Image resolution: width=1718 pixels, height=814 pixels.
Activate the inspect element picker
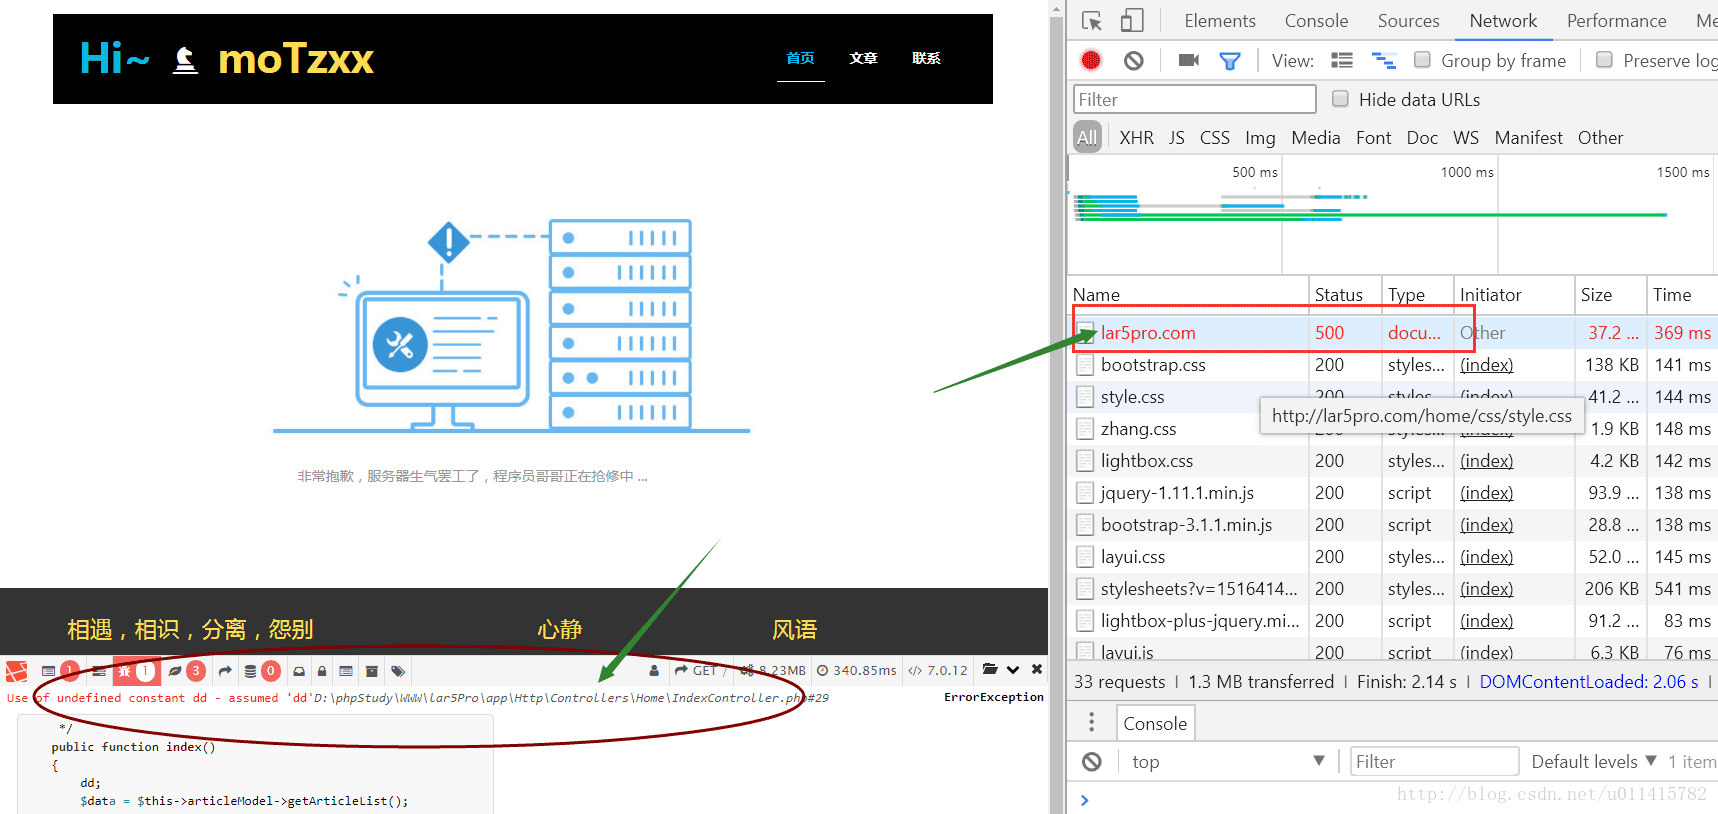(1091, 21)
